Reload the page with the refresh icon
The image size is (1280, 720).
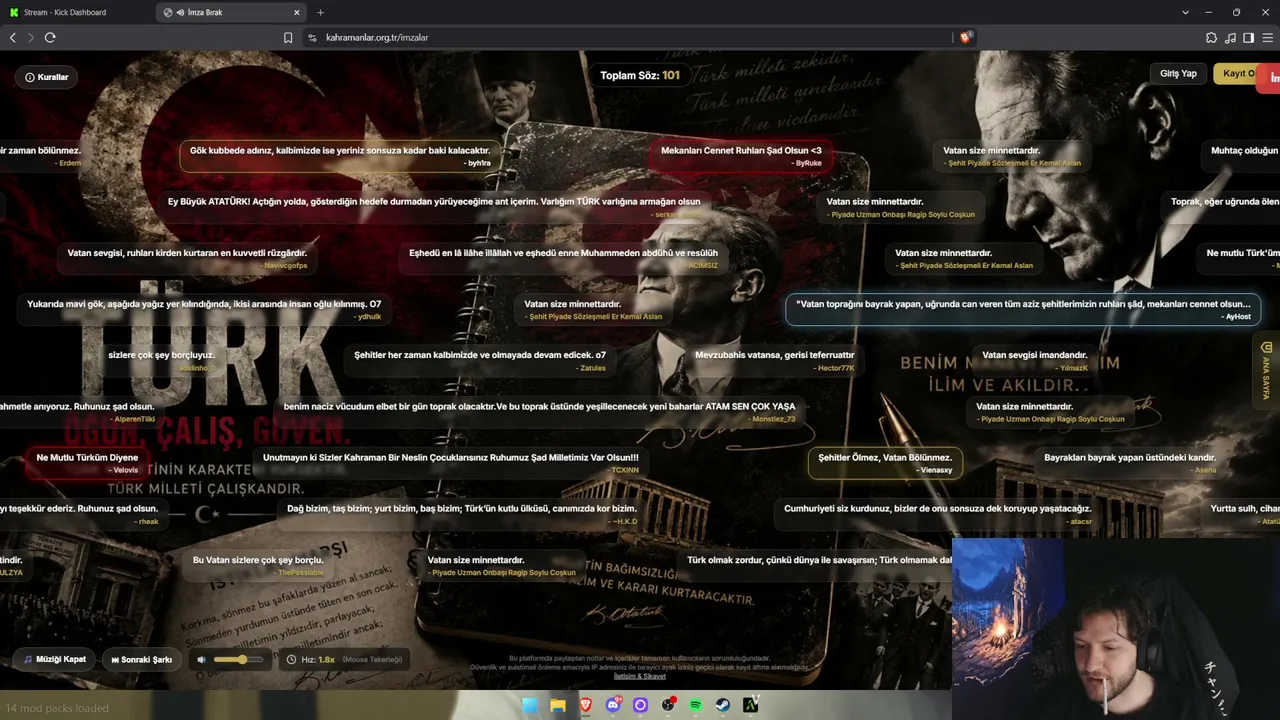(50, 37)
